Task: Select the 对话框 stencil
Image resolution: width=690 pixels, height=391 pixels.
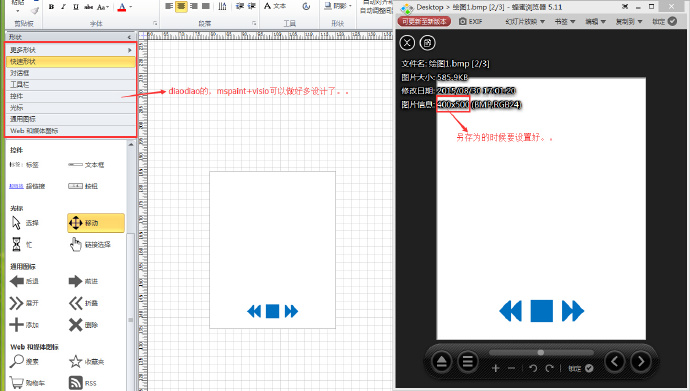Action: pos(71,73)
